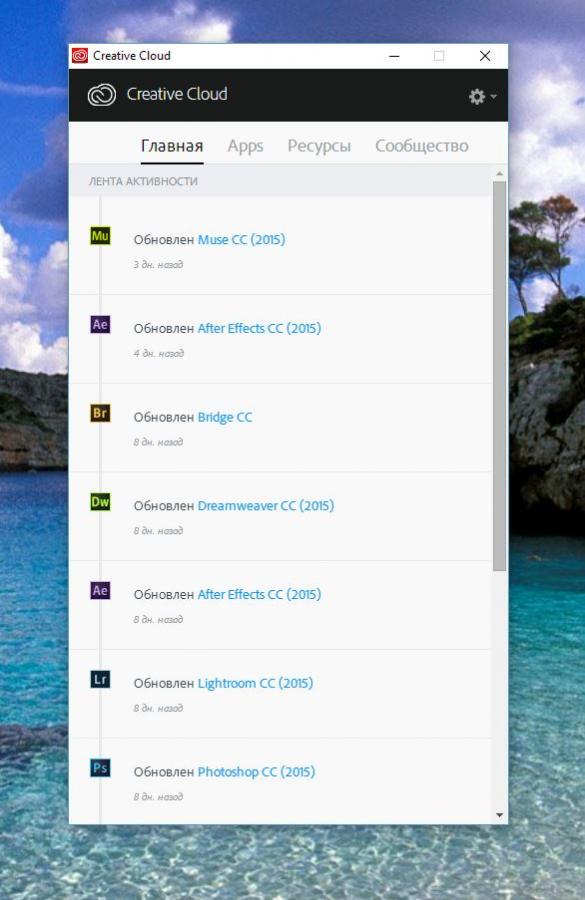The height and width of the screenshot is (900, 585).
Task: Click the red Creative Cloud title bar icon
Action: (x=80, y=56)
